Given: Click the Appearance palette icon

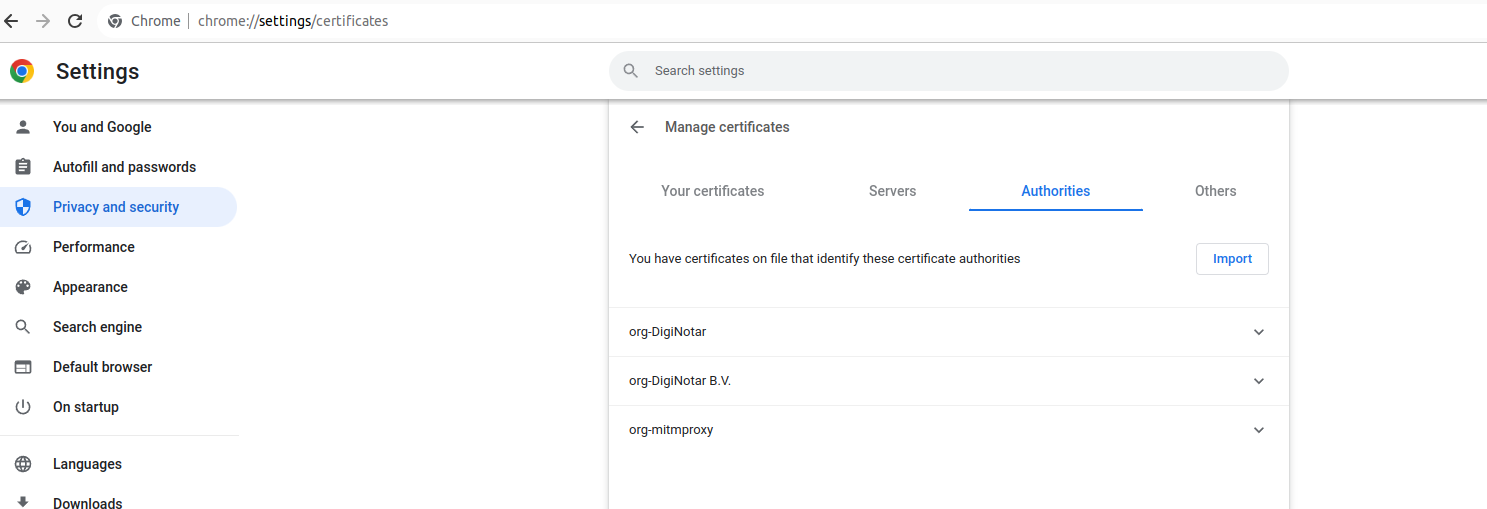Looking at the screenshot, I should (x=23, y=287).
